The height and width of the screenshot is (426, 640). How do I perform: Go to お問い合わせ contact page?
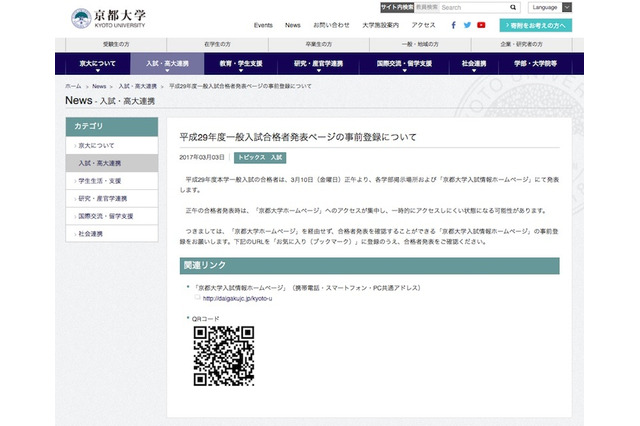click(331, 25)
